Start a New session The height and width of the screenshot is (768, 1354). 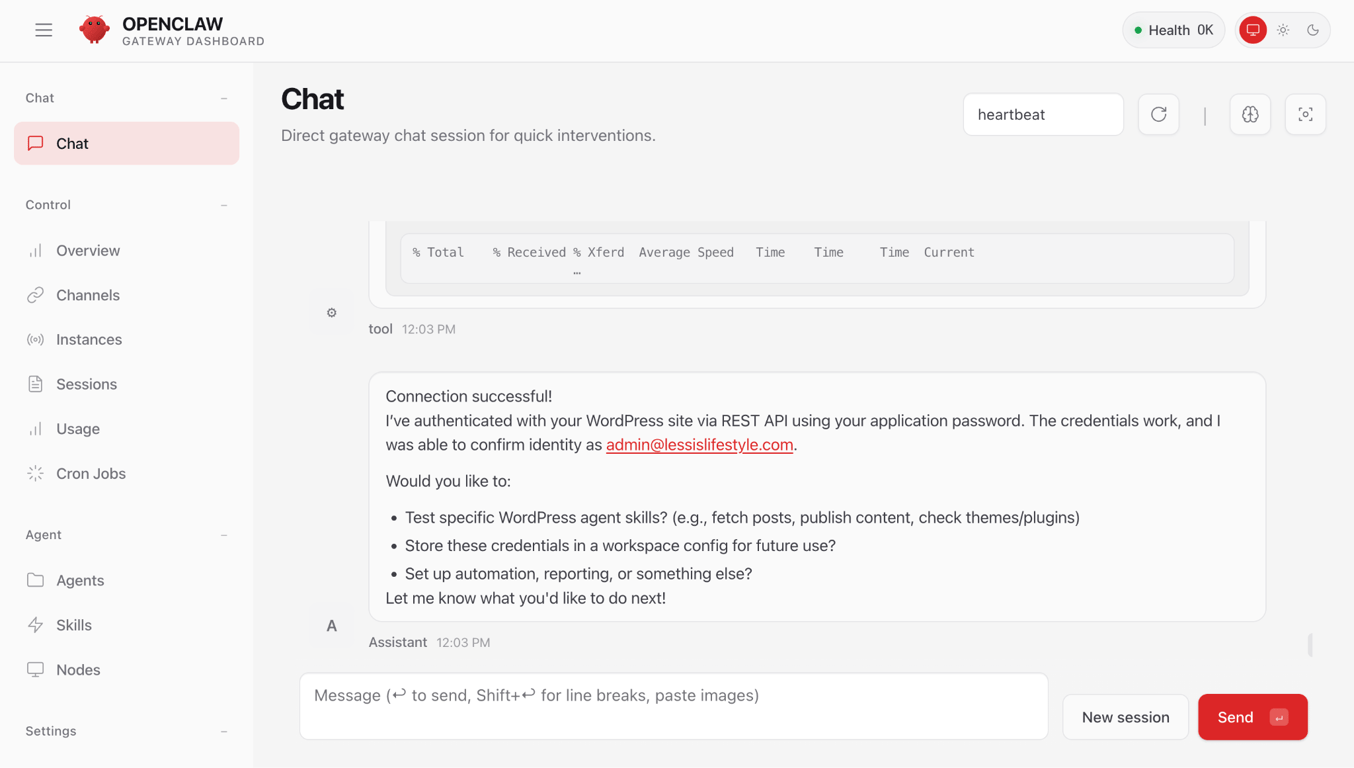(x=1125, y=717)
